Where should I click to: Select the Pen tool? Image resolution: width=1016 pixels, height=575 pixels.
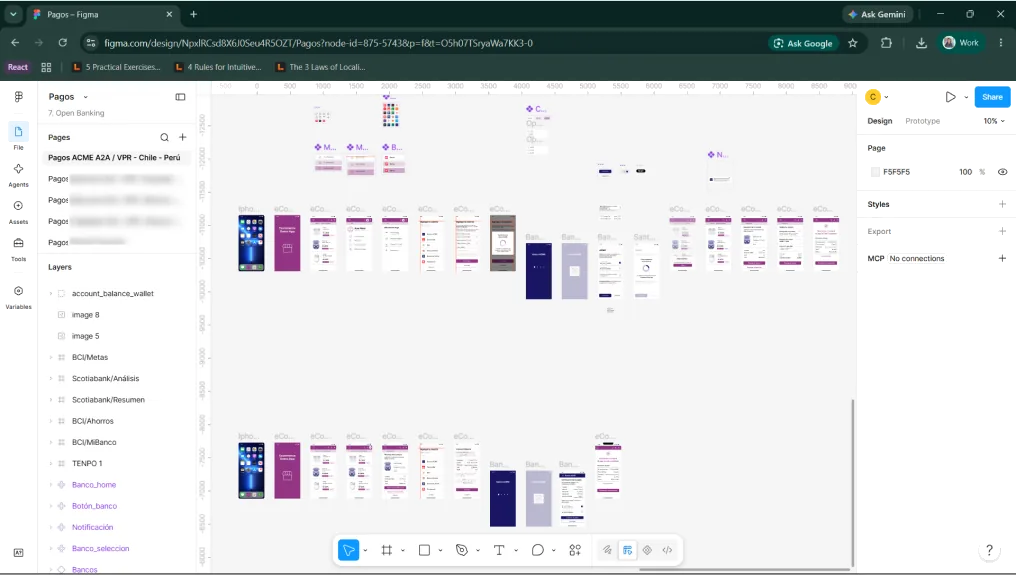coord(462,550)
